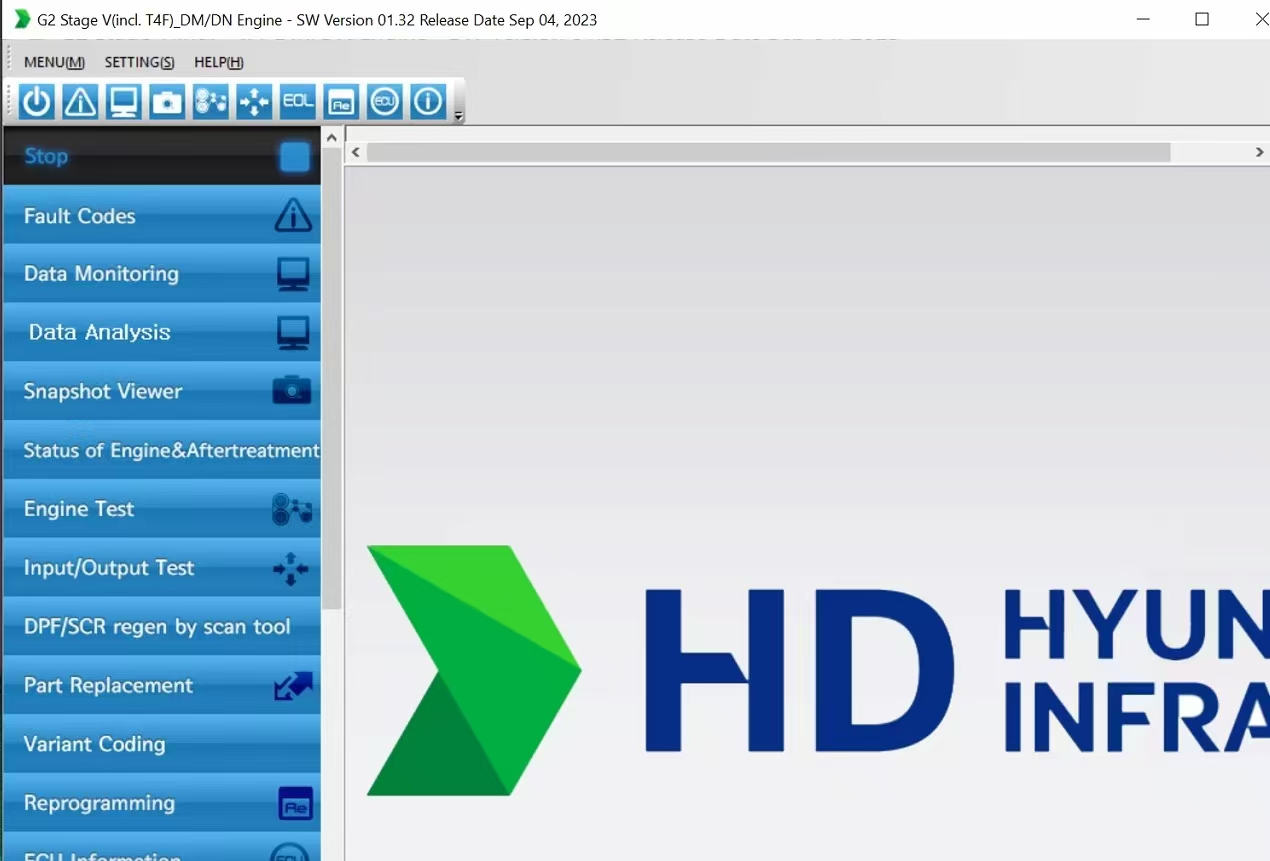Open Fault Codes from the sidebar
This screenshot has height=861, width=1270.
click(x=162, y=215)
